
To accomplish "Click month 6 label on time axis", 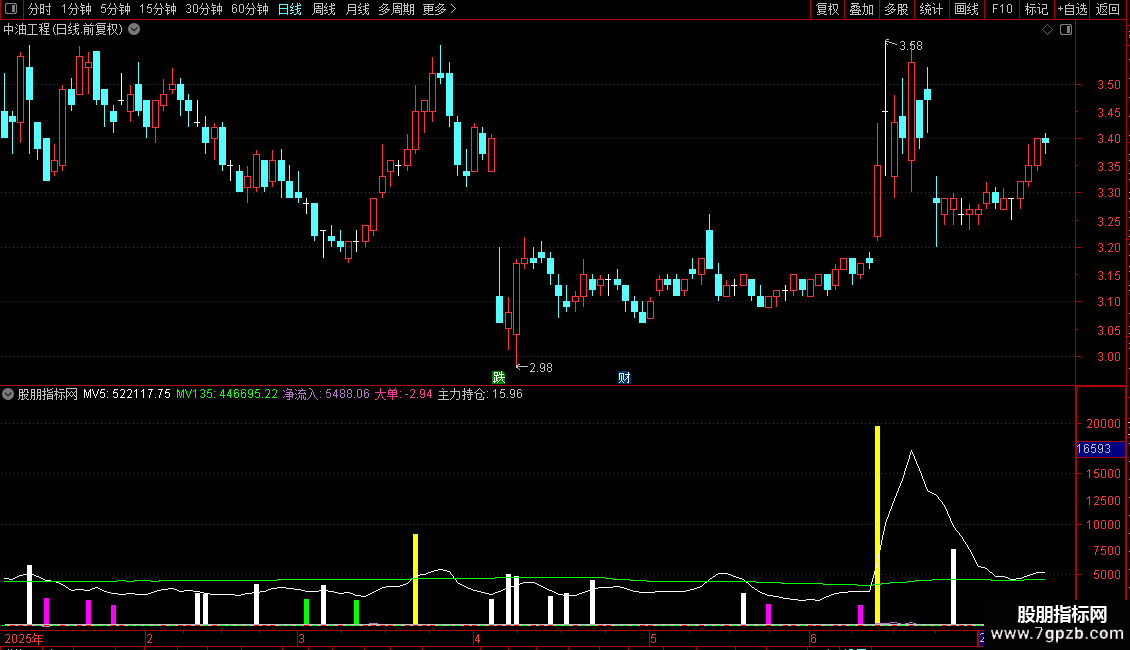I will coord(813,638).
